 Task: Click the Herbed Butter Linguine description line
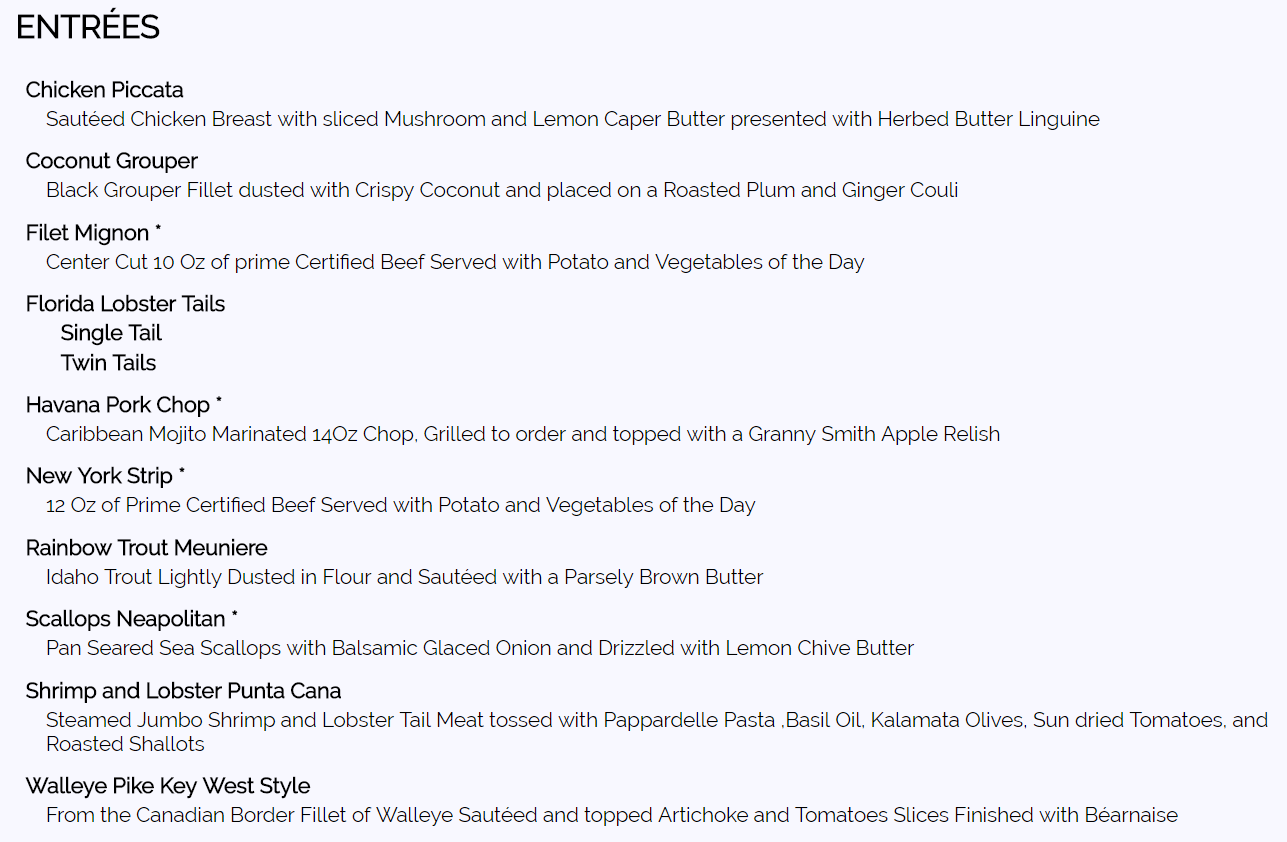(x=572, y=120)
